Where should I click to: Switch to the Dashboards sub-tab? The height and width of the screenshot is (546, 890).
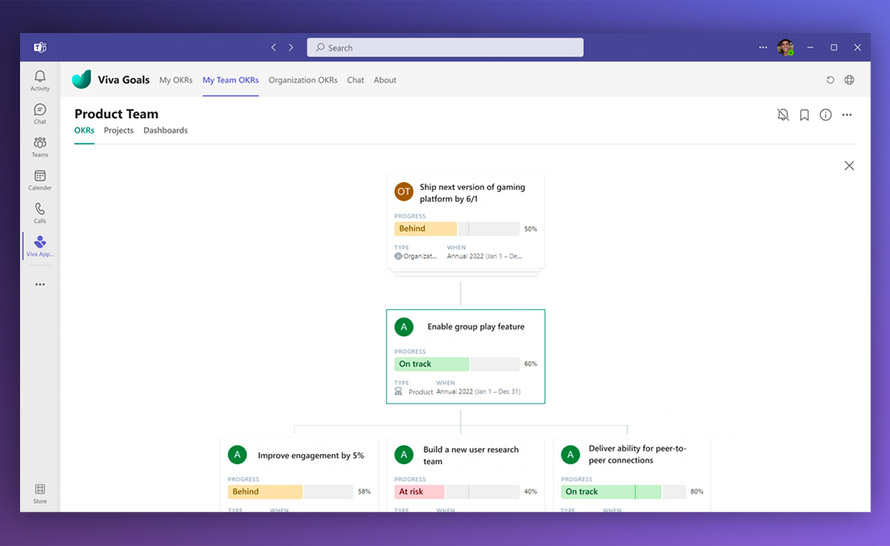[165, 130]
